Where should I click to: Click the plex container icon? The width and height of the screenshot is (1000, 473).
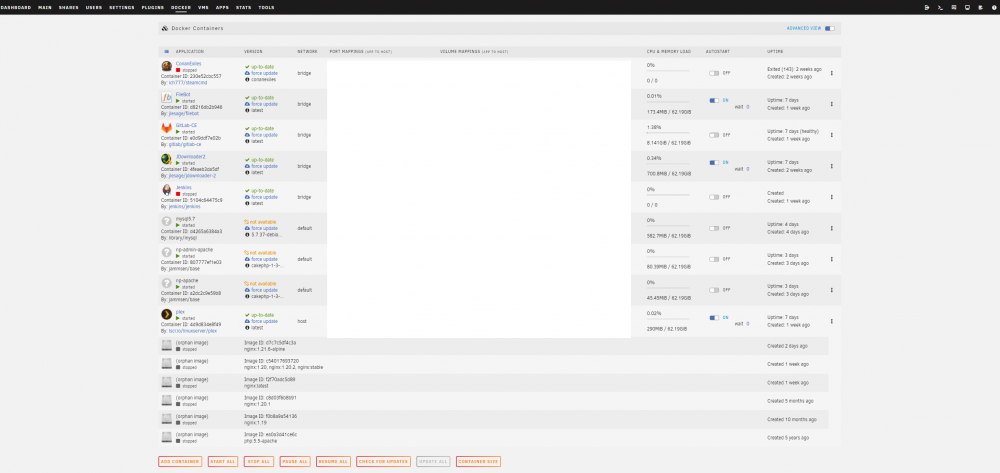[x=166, y=314]
